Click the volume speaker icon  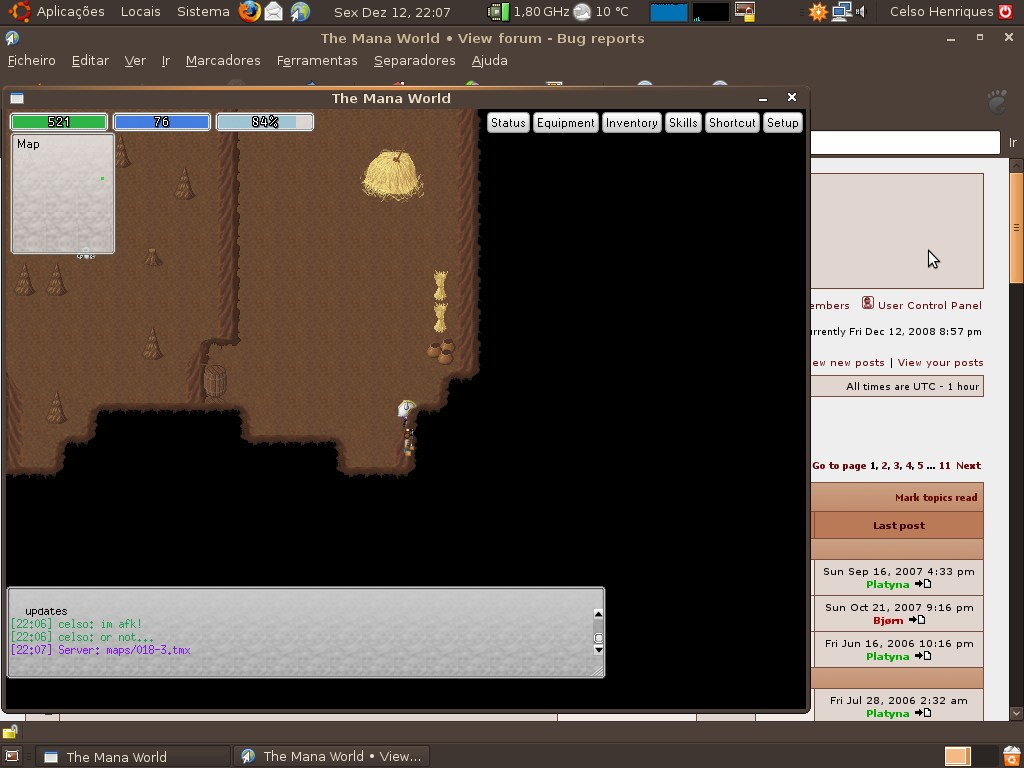point(860,11)
